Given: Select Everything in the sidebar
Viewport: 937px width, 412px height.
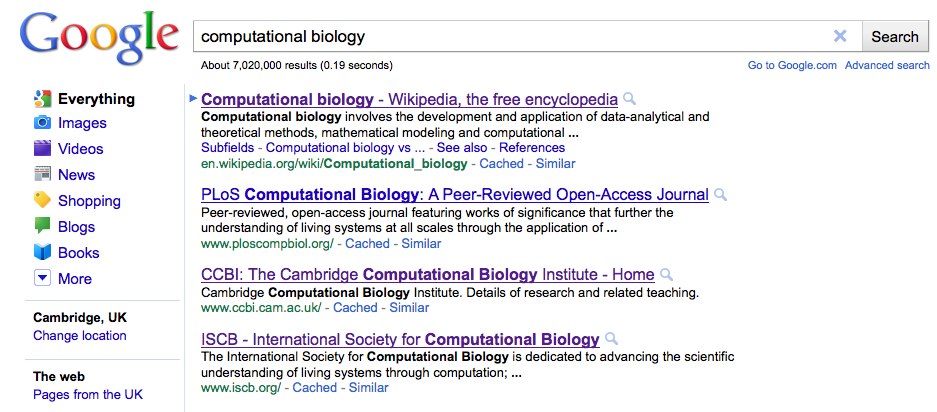Looking at the screenshot, I should coord(96,98).
